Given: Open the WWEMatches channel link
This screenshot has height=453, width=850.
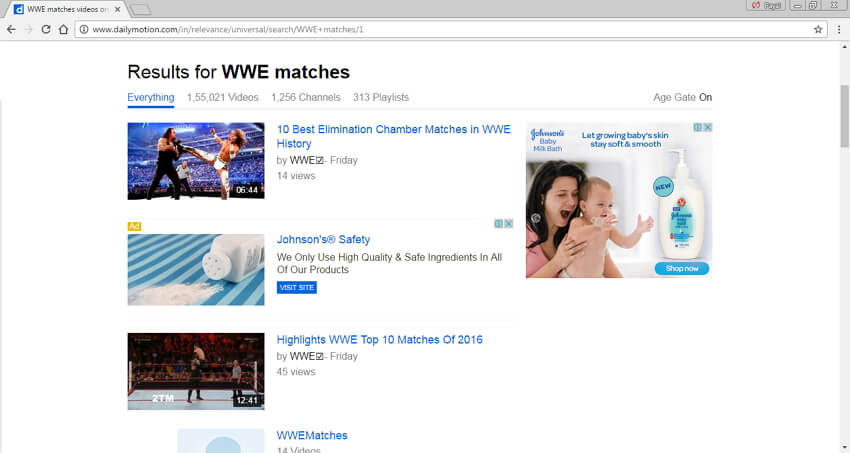Looking at the screenshot, I should tap(312, 435).
